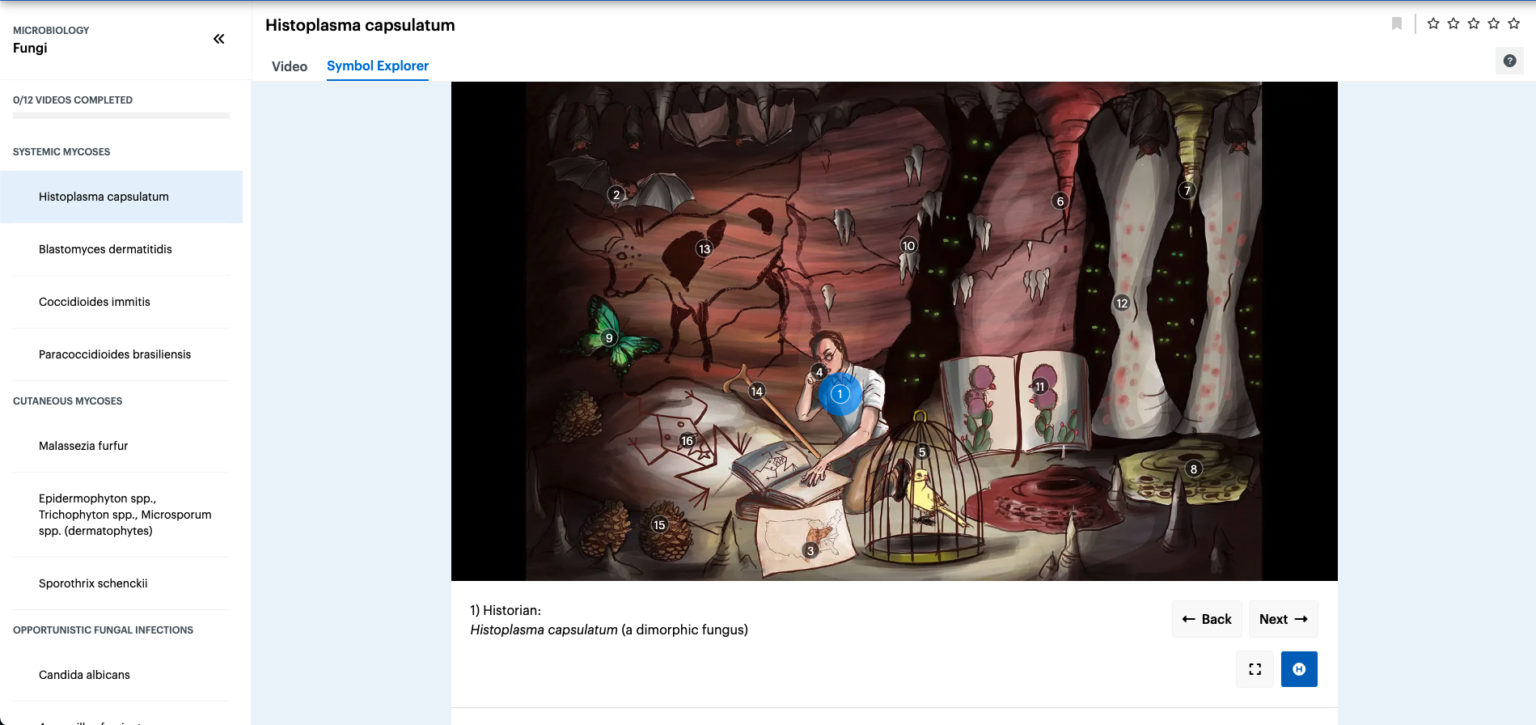The height and width of the screenshot is (725, 1536).
Task: Select symbol marker 11 on the open book
Action: pos(1040,386)
